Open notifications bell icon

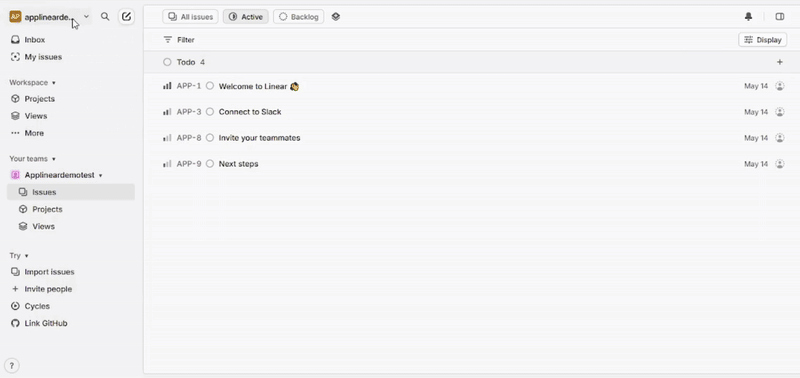point(748,17)
